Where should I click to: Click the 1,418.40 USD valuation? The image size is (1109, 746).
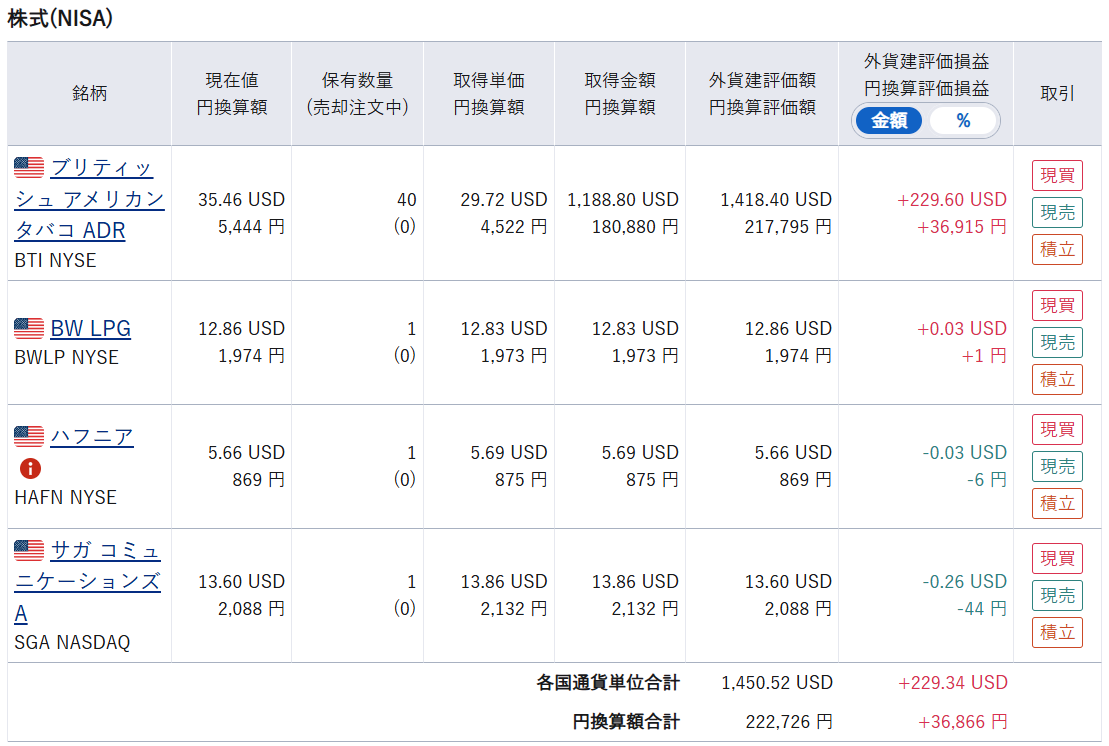(776, 199)
